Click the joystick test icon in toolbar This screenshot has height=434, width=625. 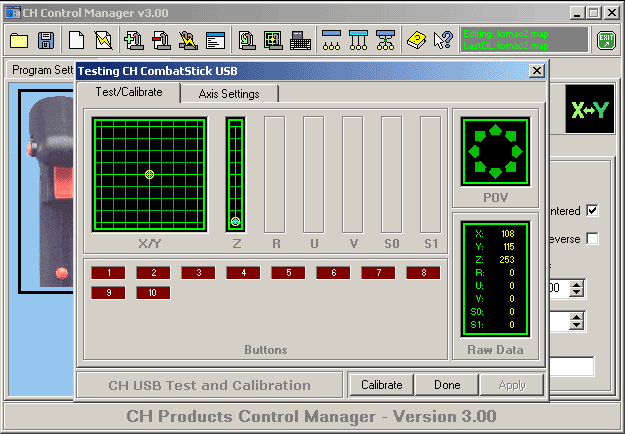coord(247,40)
